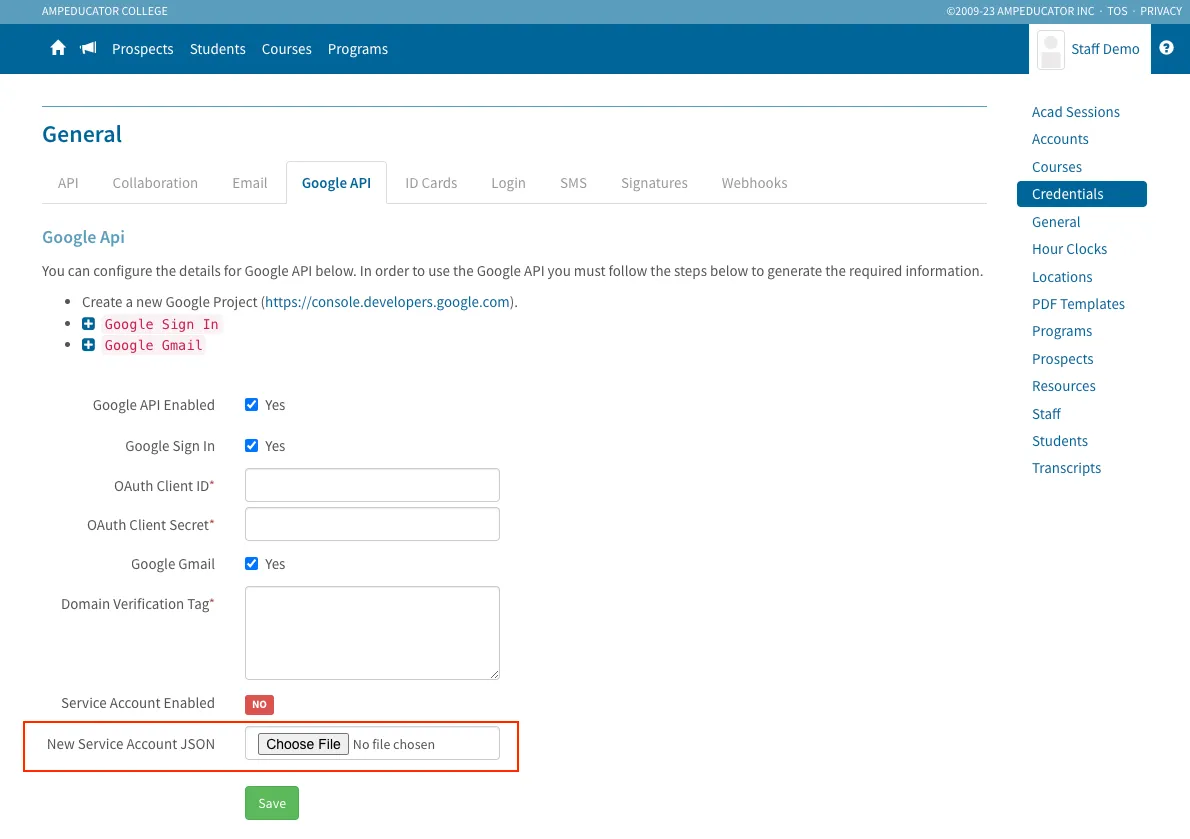This screenshot has height=839, width=1190.
Task: Open Accounts in the sidebar
Action: click(x=1060, y=140)
